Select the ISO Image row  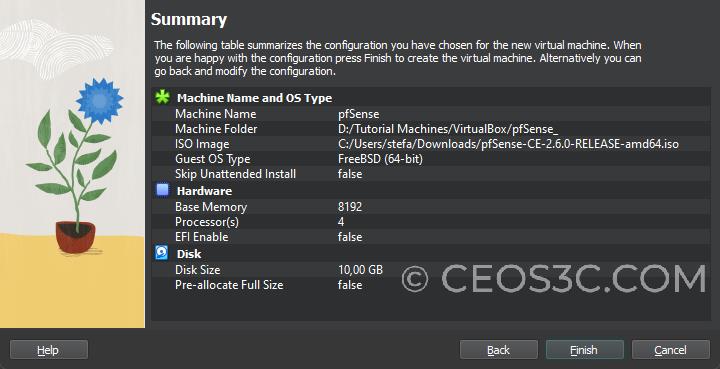(x=431, y=144)
